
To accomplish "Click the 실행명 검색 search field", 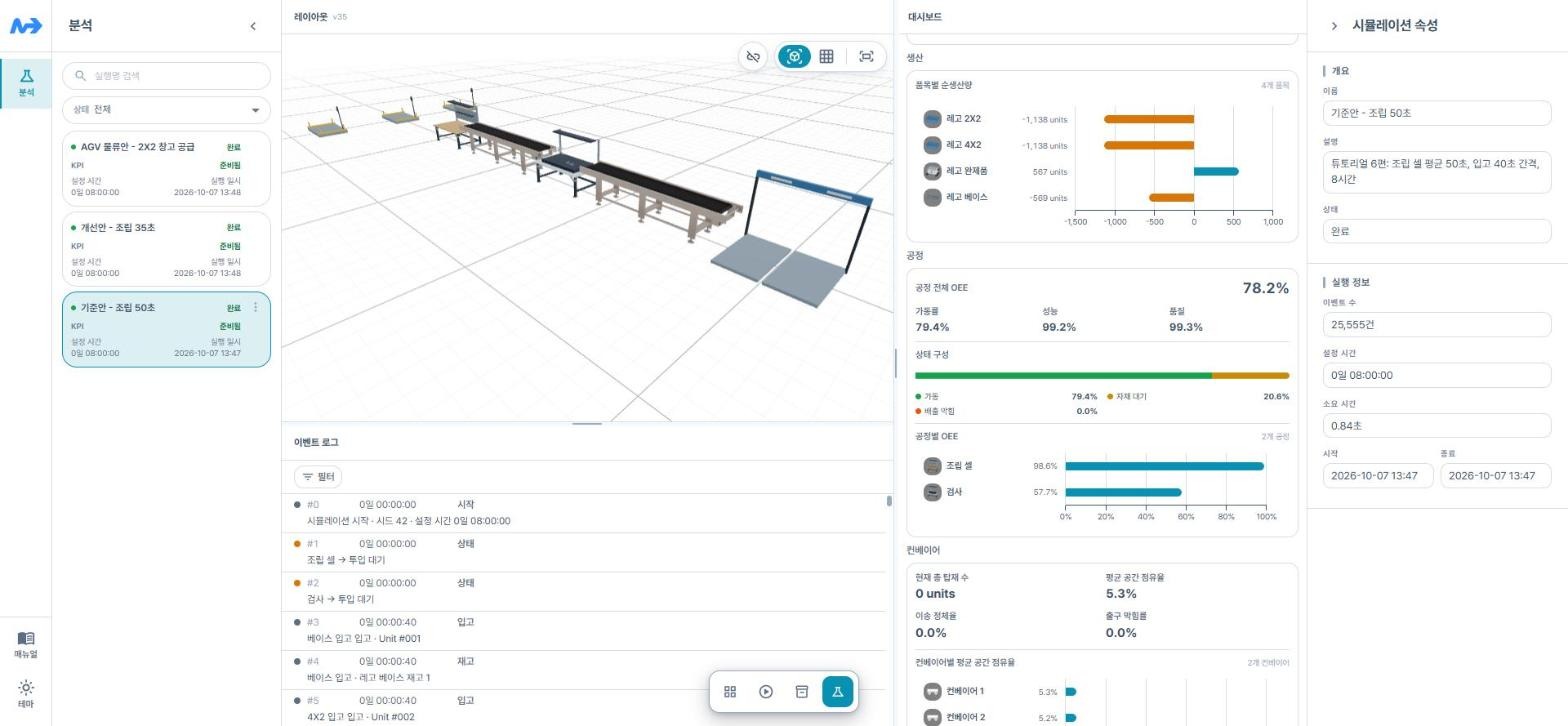I will (166, 76).
